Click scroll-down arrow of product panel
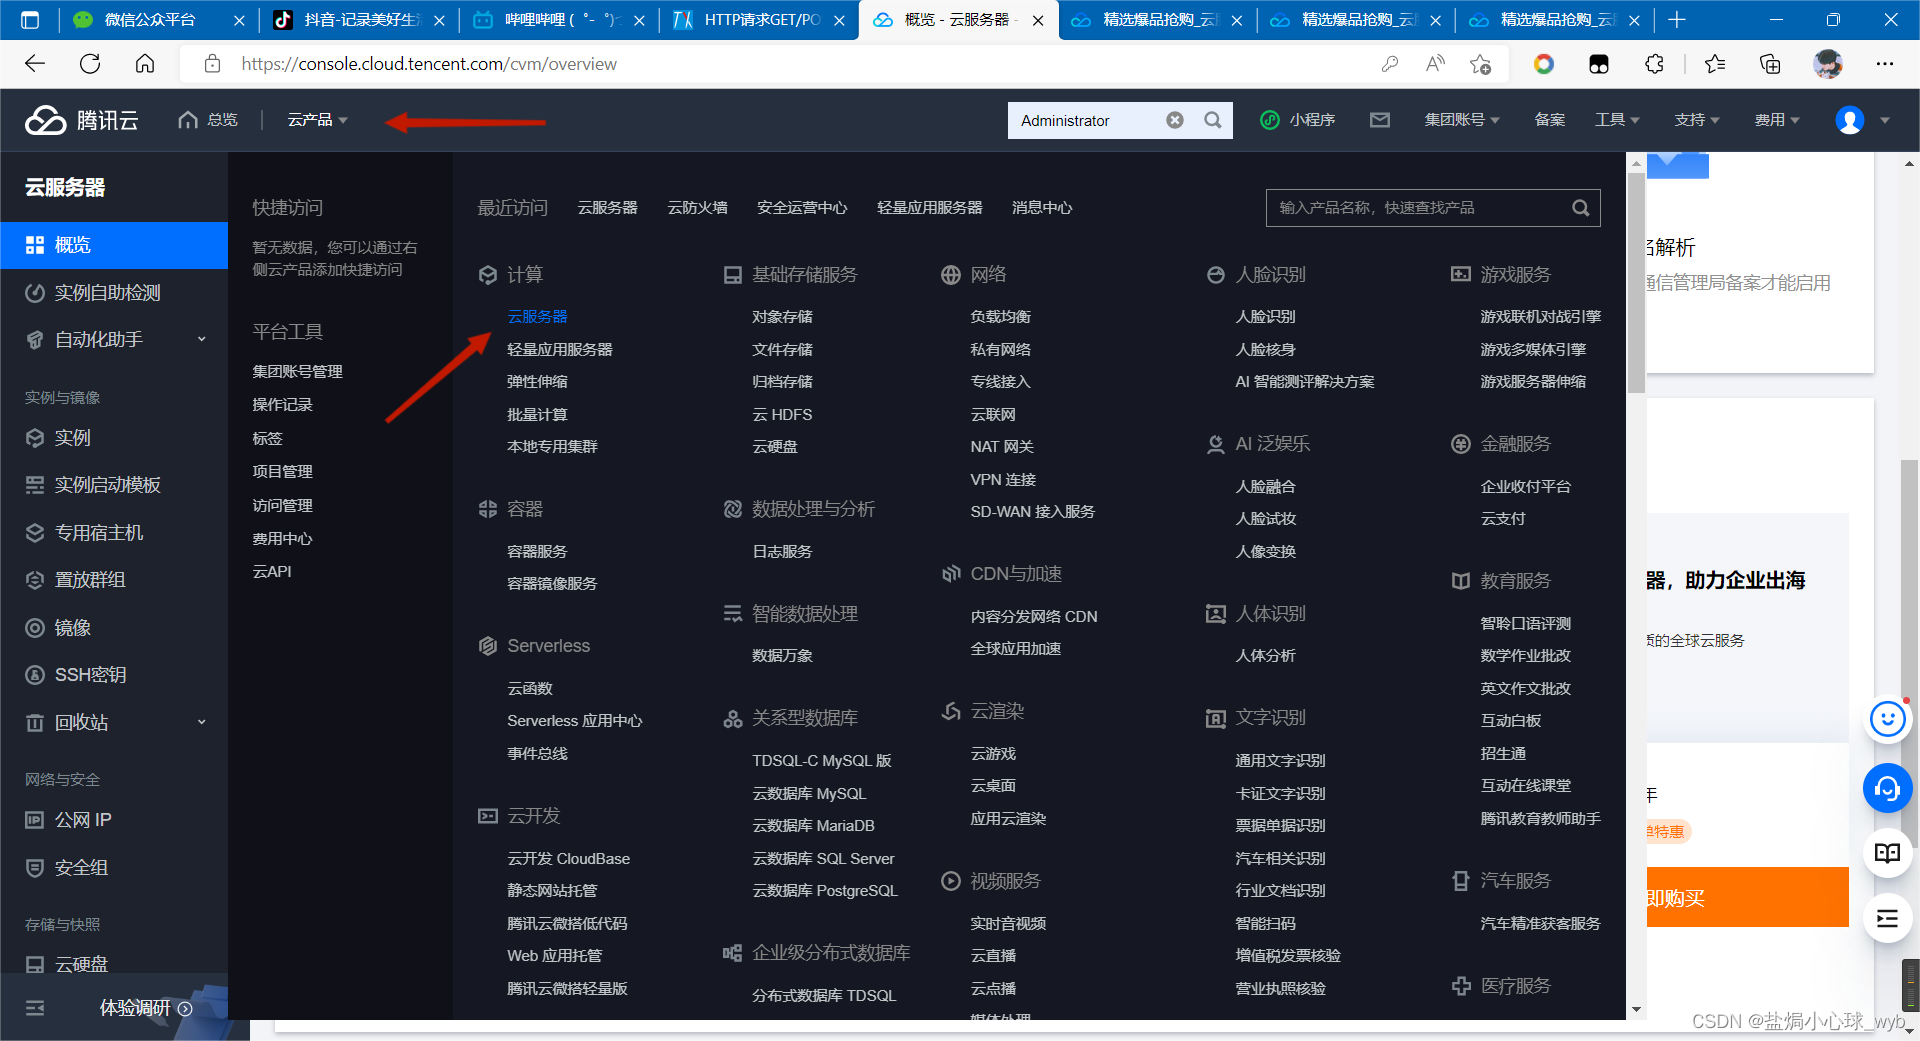The height and width of the screenshot is (1041, 1920). coord(1636,1010)
